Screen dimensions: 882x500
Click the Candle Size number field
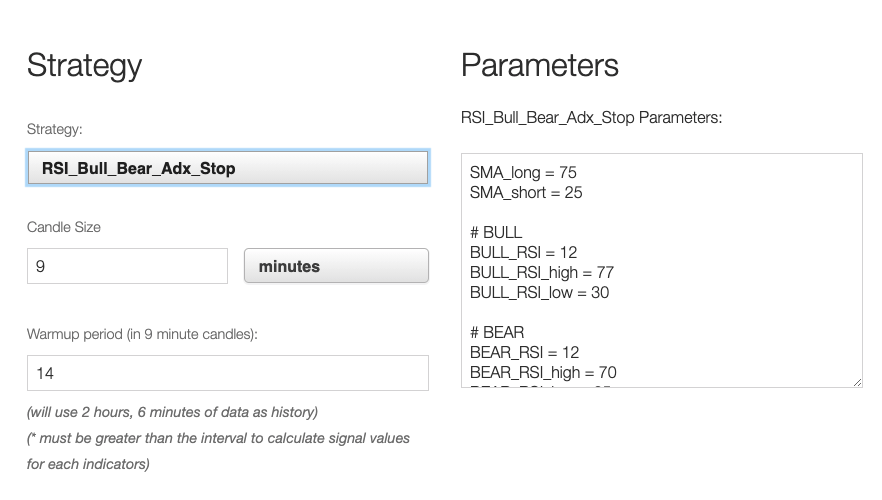click(x=128, y=266)
